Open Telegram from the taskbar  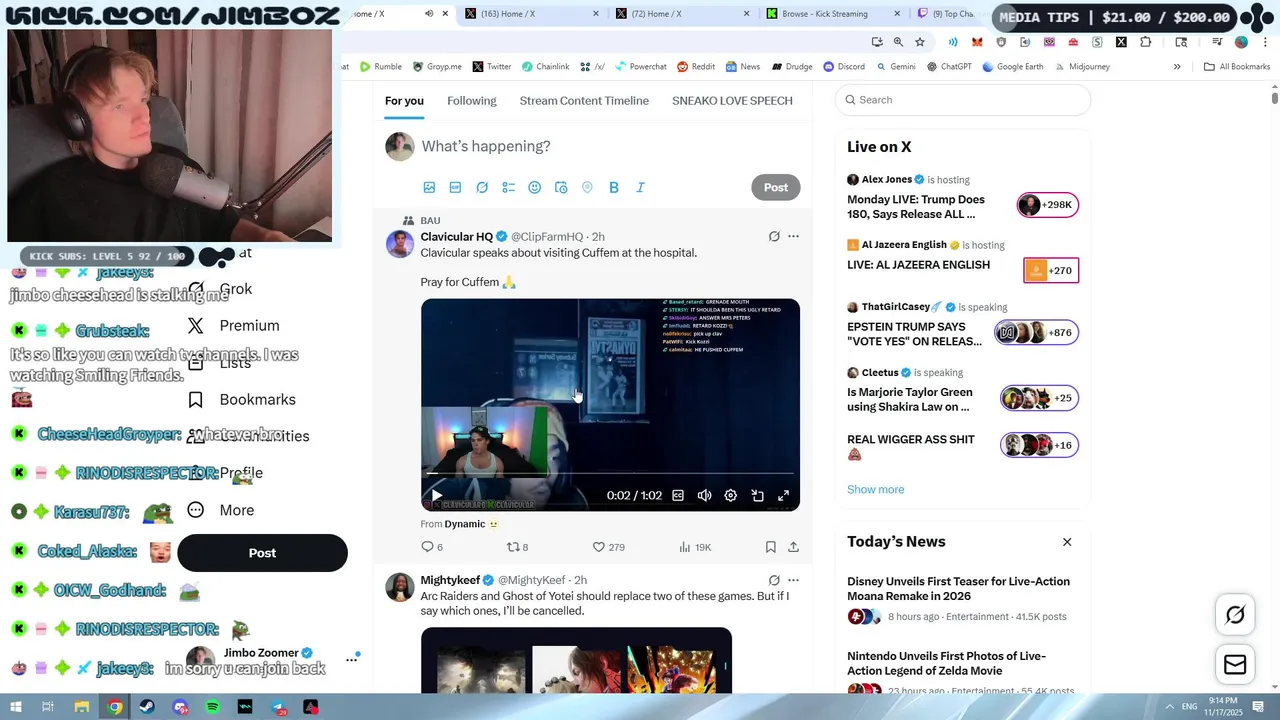[x=278, y=707]
